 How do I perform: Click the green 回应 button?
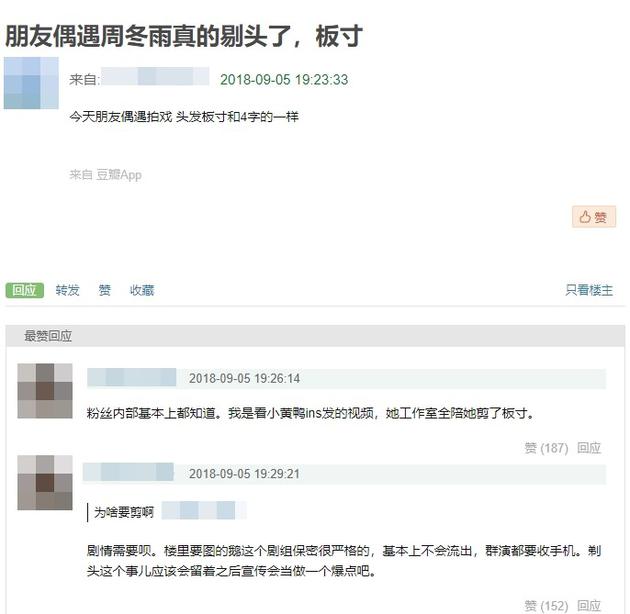point(25,290)
